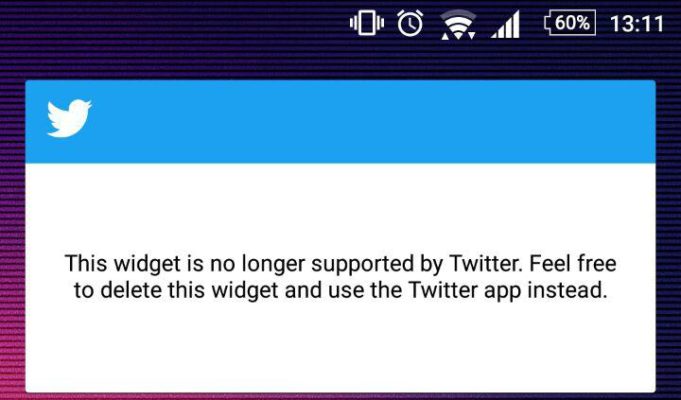Tap the empty white space above widget message

point(340,208)
